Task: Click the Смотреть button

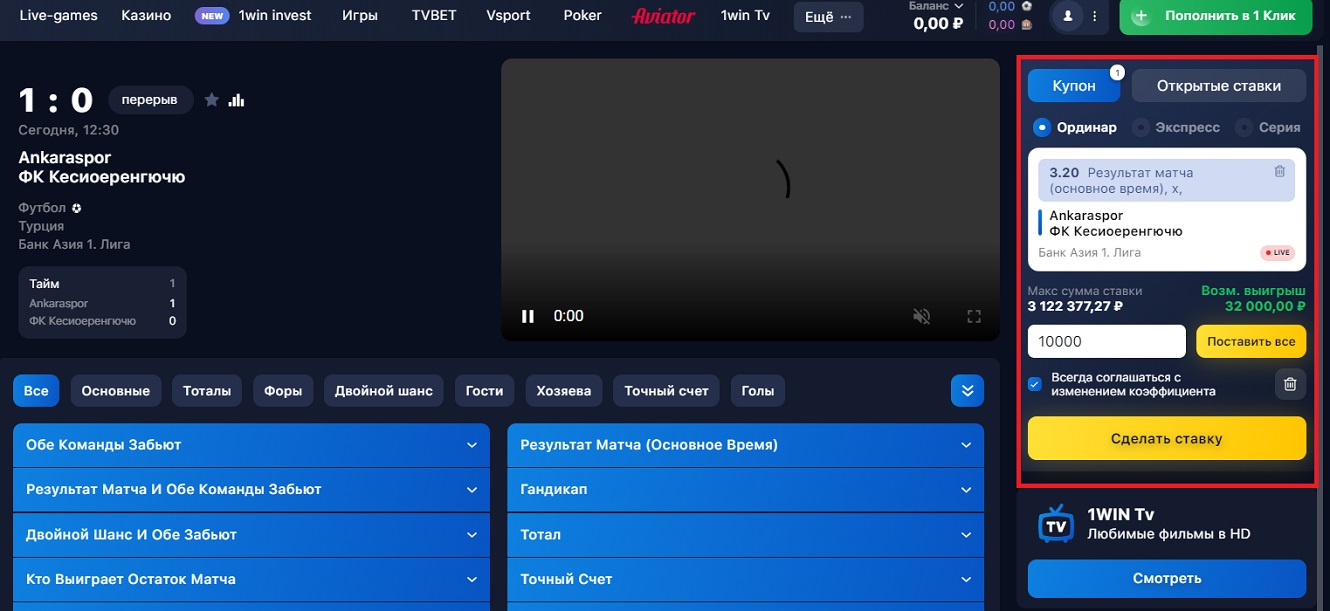Action: 1167,578
